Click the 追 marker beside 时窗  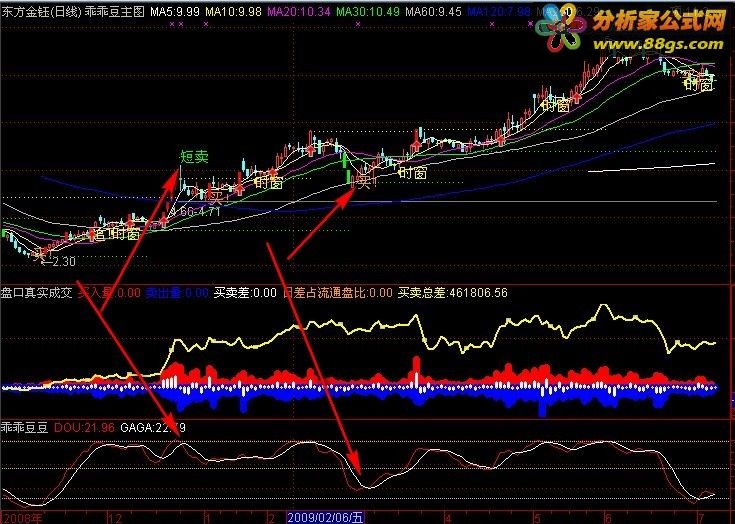pyautogui.click(x=100, y=233)
